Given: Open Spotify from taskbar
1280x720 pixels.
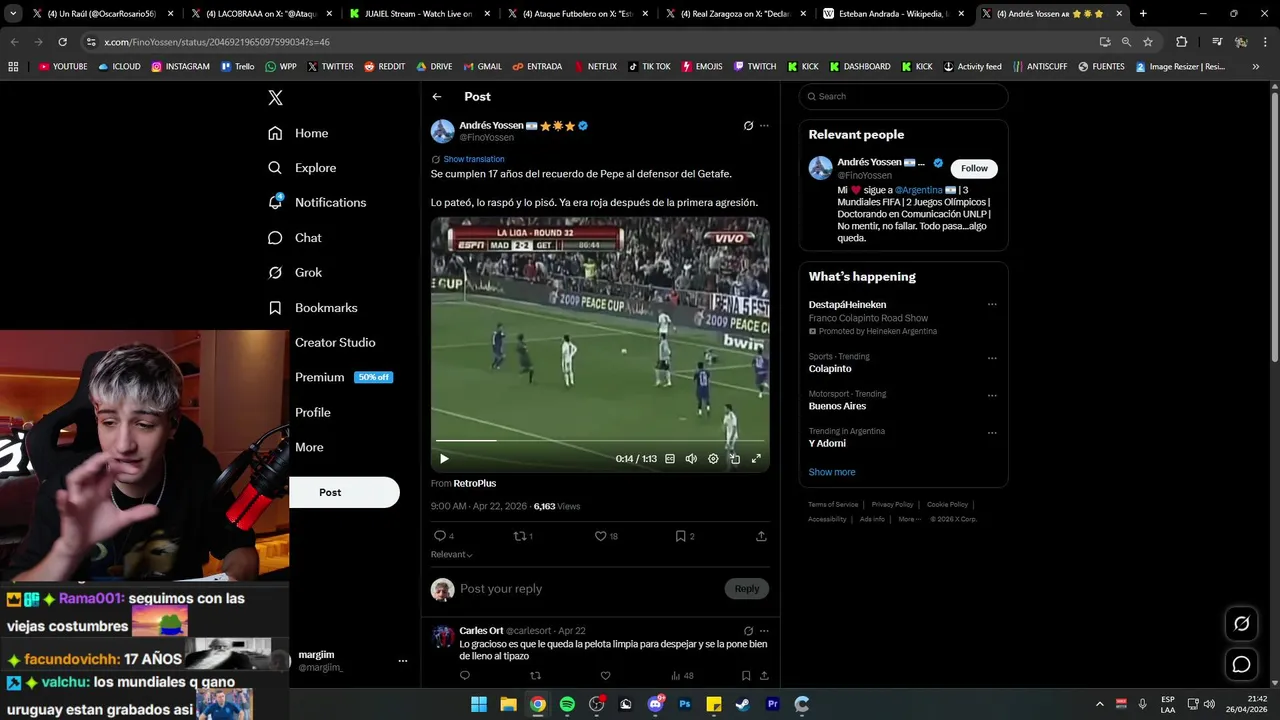Looking at the screenshot, I should (x=567, y=704).
